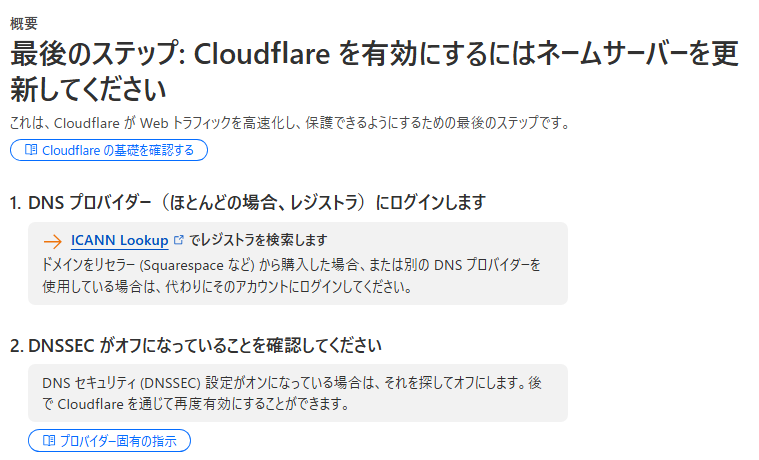Click the 概要 label above the title

[23, 23]
